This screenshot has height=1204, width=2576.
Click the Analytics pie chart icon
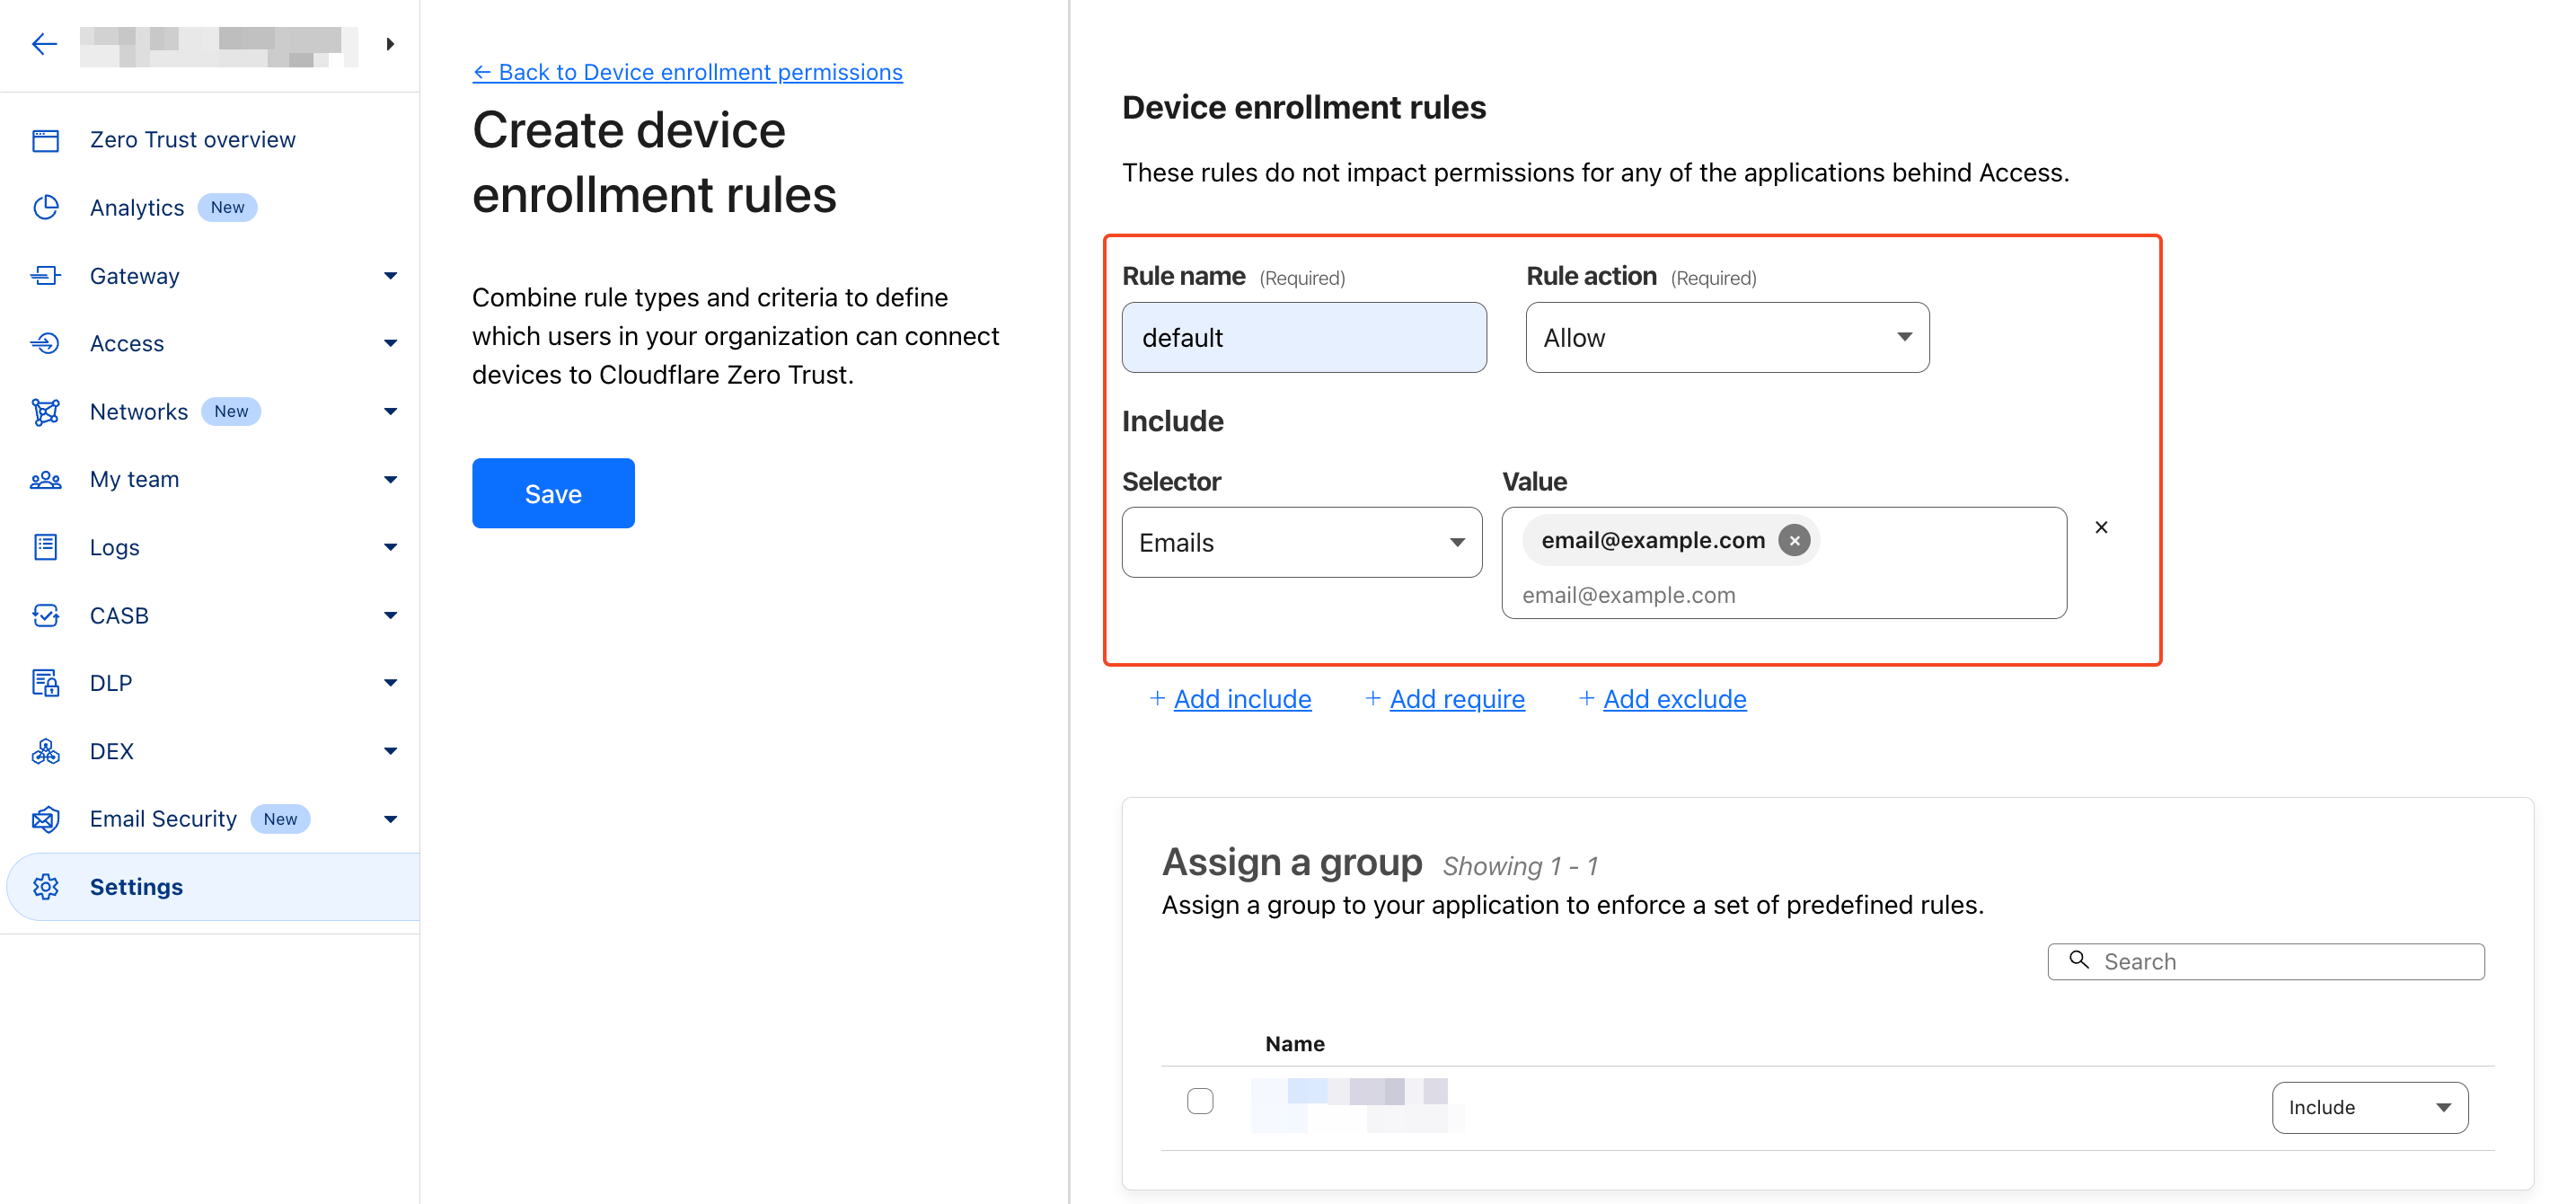[46, 207]
